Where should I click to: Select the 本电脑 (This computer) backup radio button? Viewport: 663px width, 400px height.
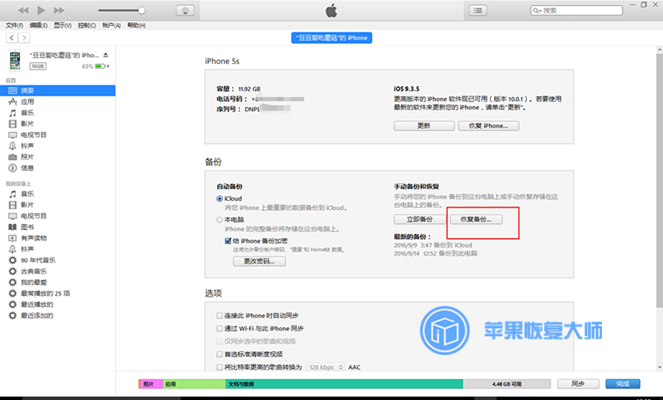pyautogui.click(x=219, y=219)
